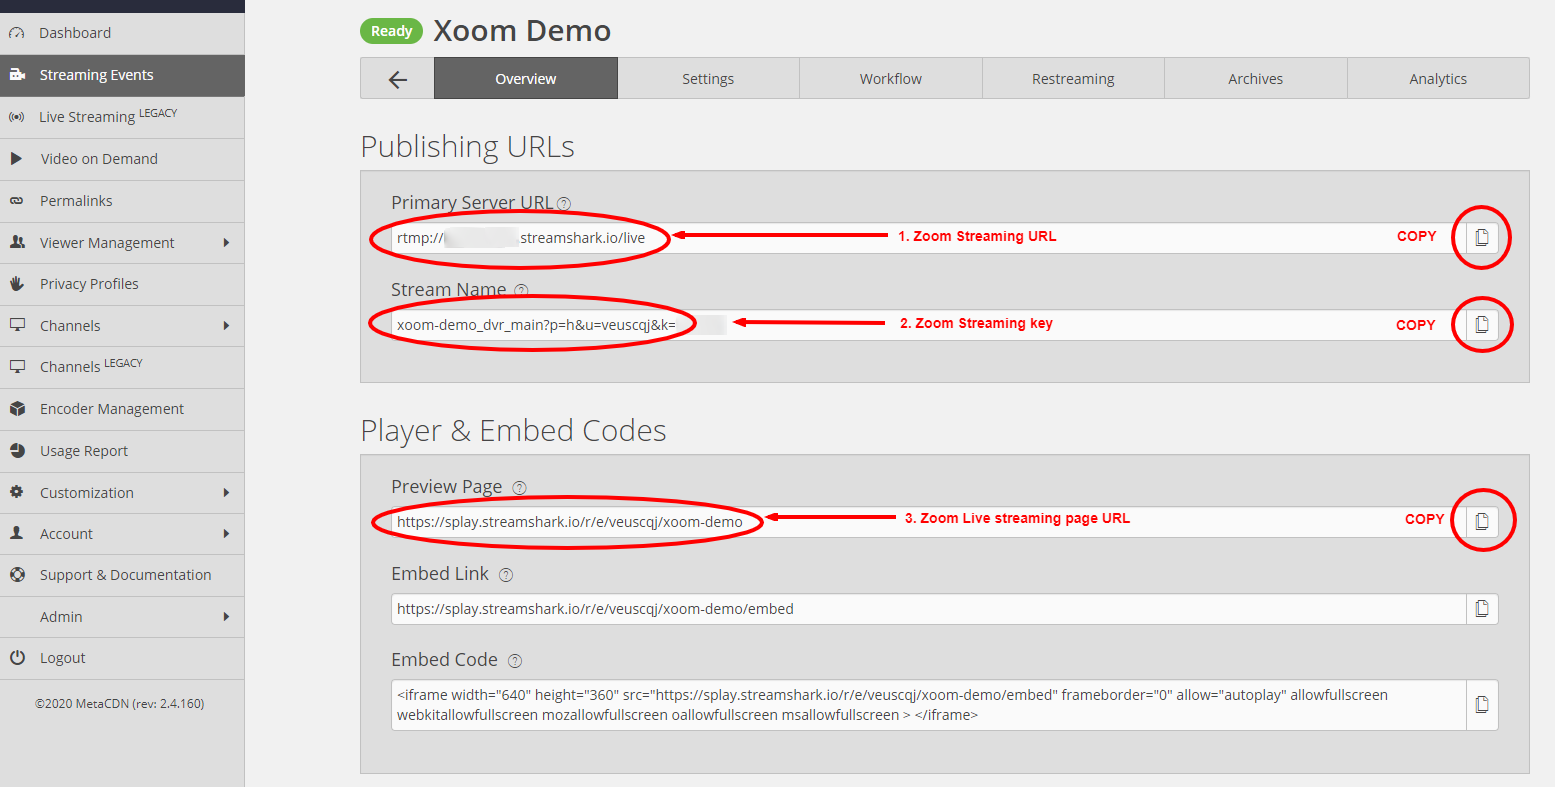Viewport: 1555px width, 787px height.
Task: Click the Logout power icon
Action: click(17, 658)
